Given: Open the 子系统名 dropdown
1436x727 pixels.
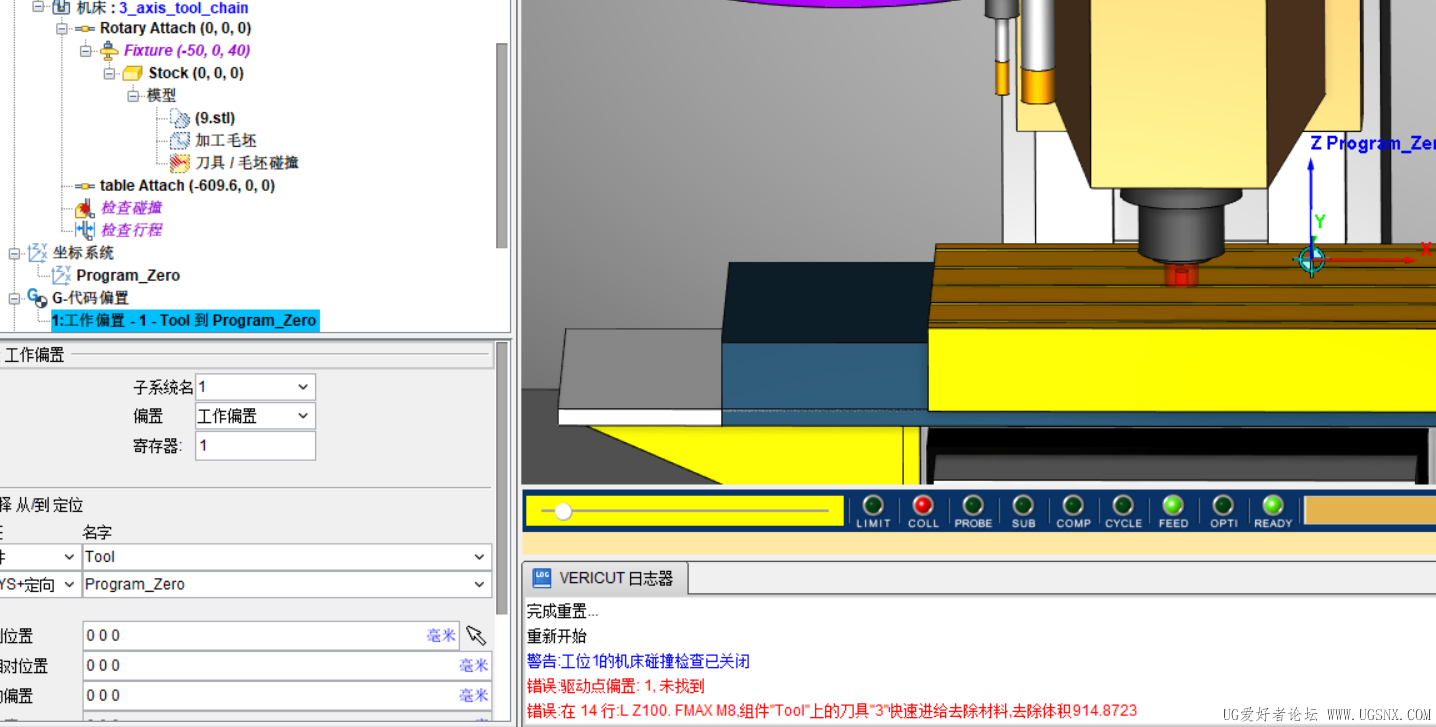Looking at the screenshot, I should 255,387.
